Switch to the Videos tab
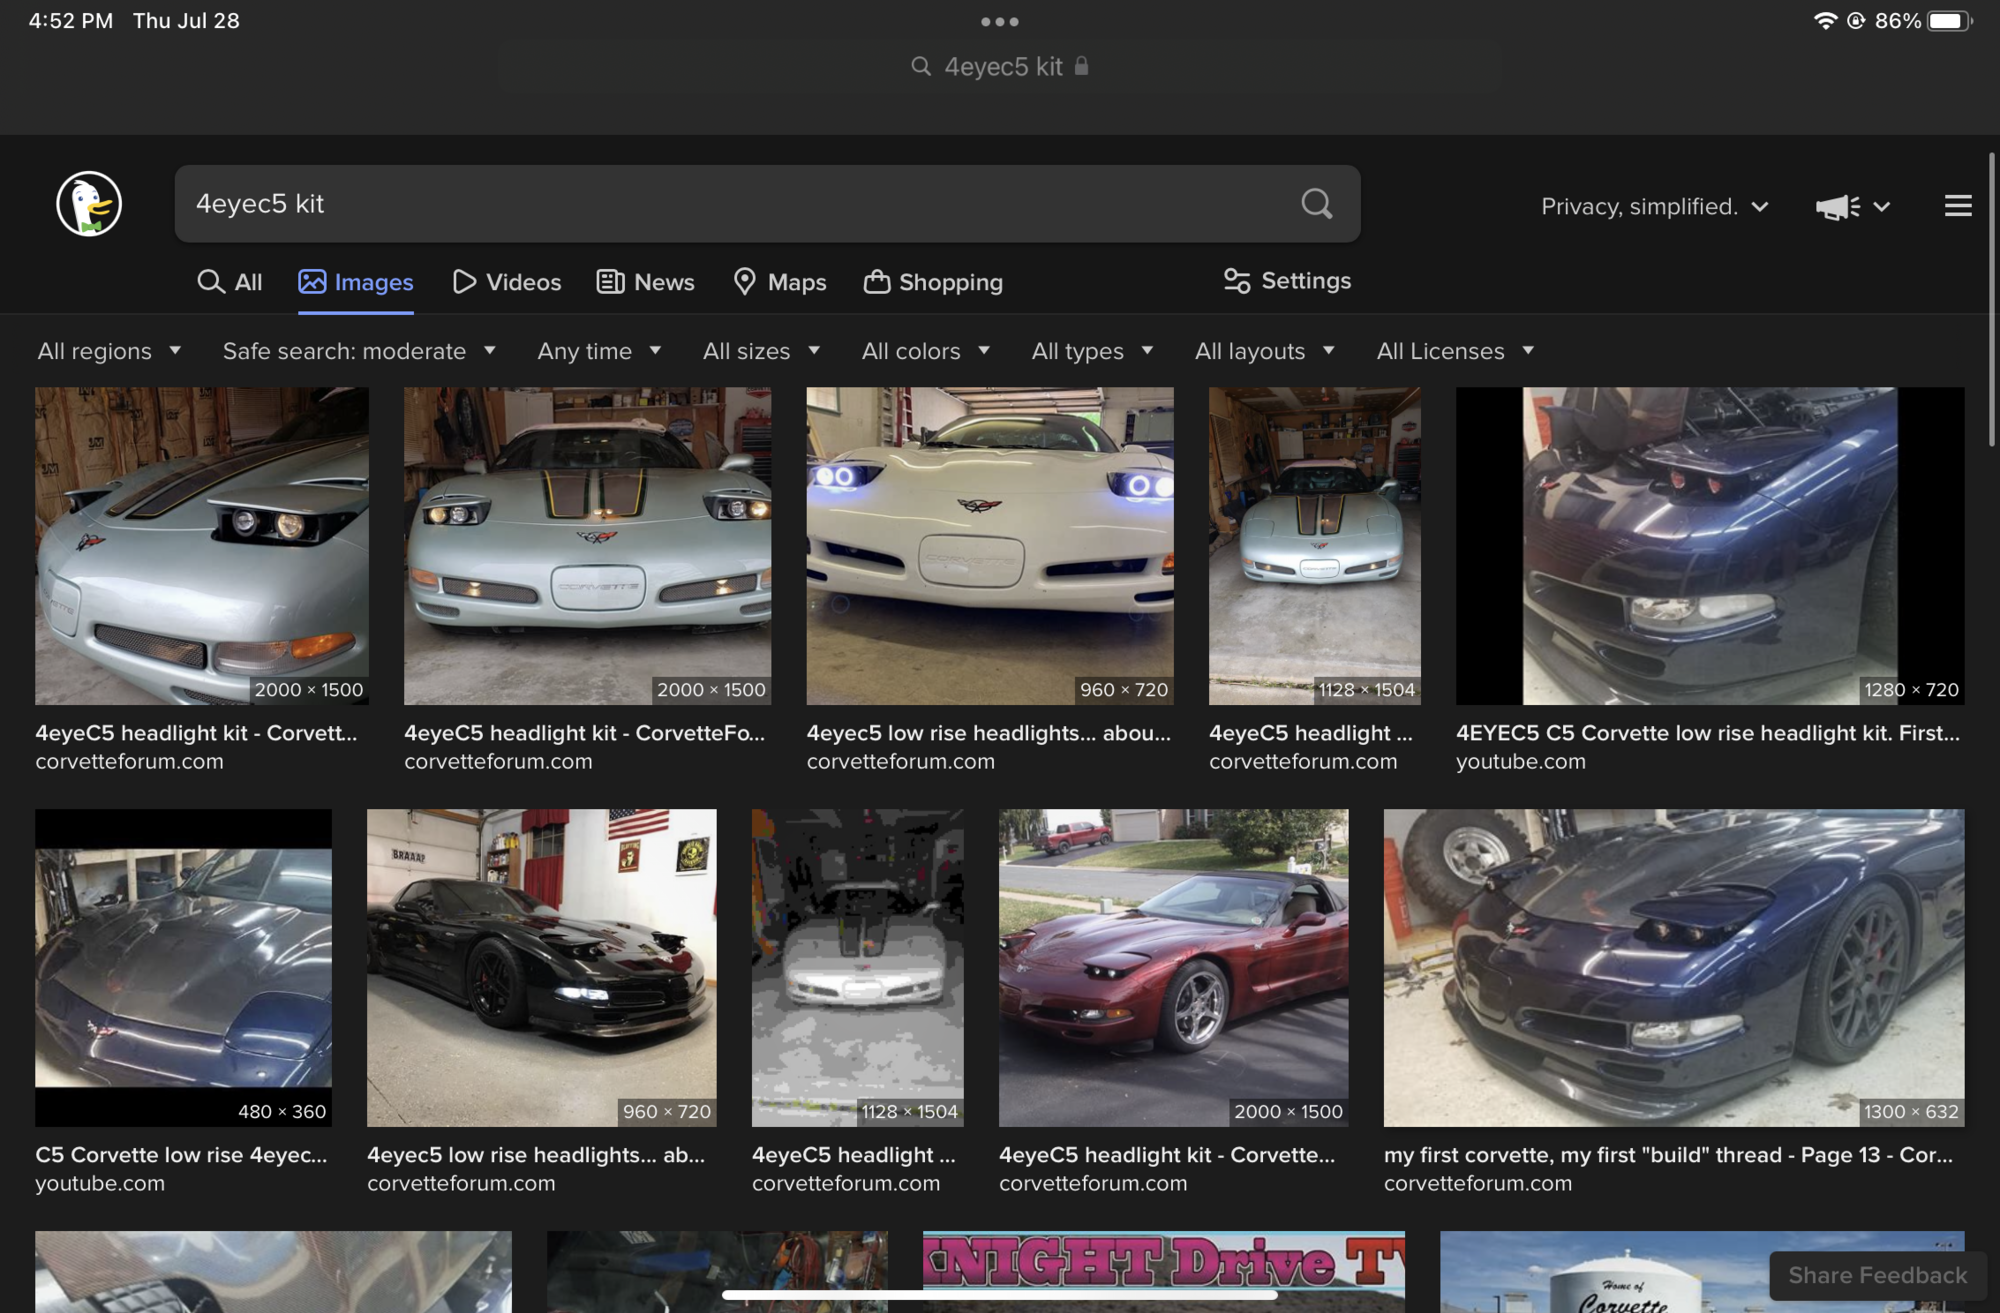 (x=507, y=282)
